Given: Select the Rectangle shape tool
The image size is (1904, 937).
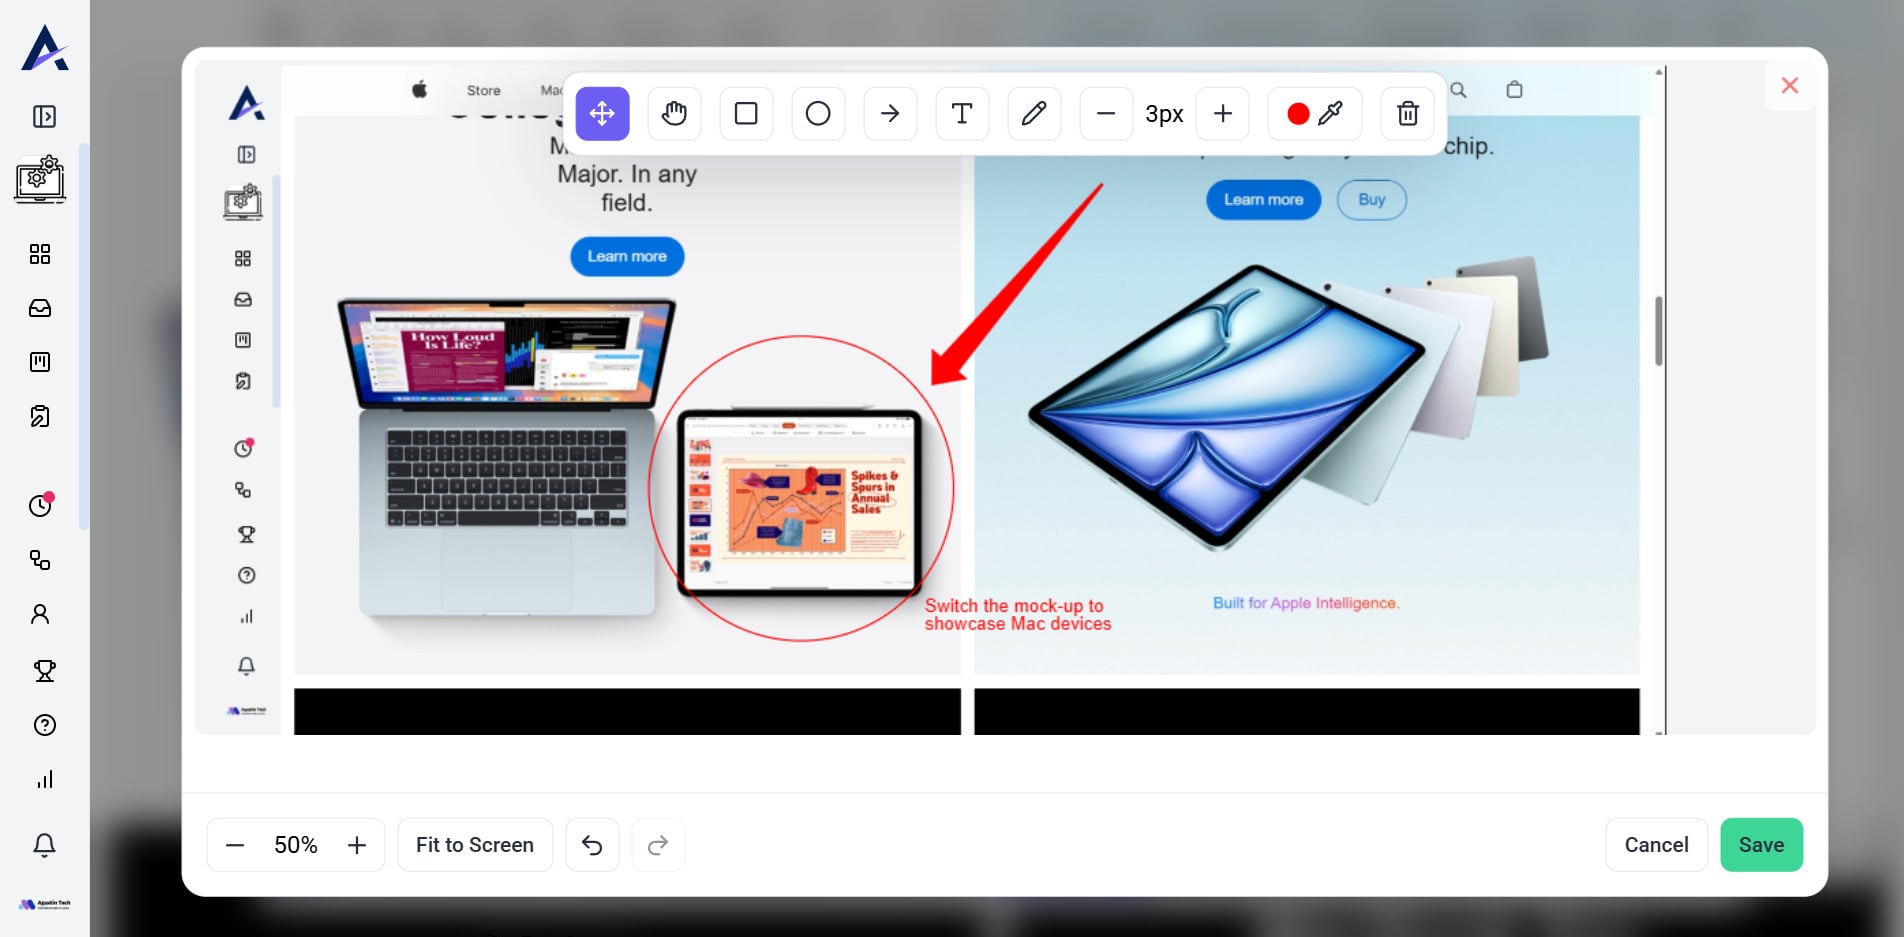Looking at the screenshot, I should pyautogui.click(x=746, y=114).
